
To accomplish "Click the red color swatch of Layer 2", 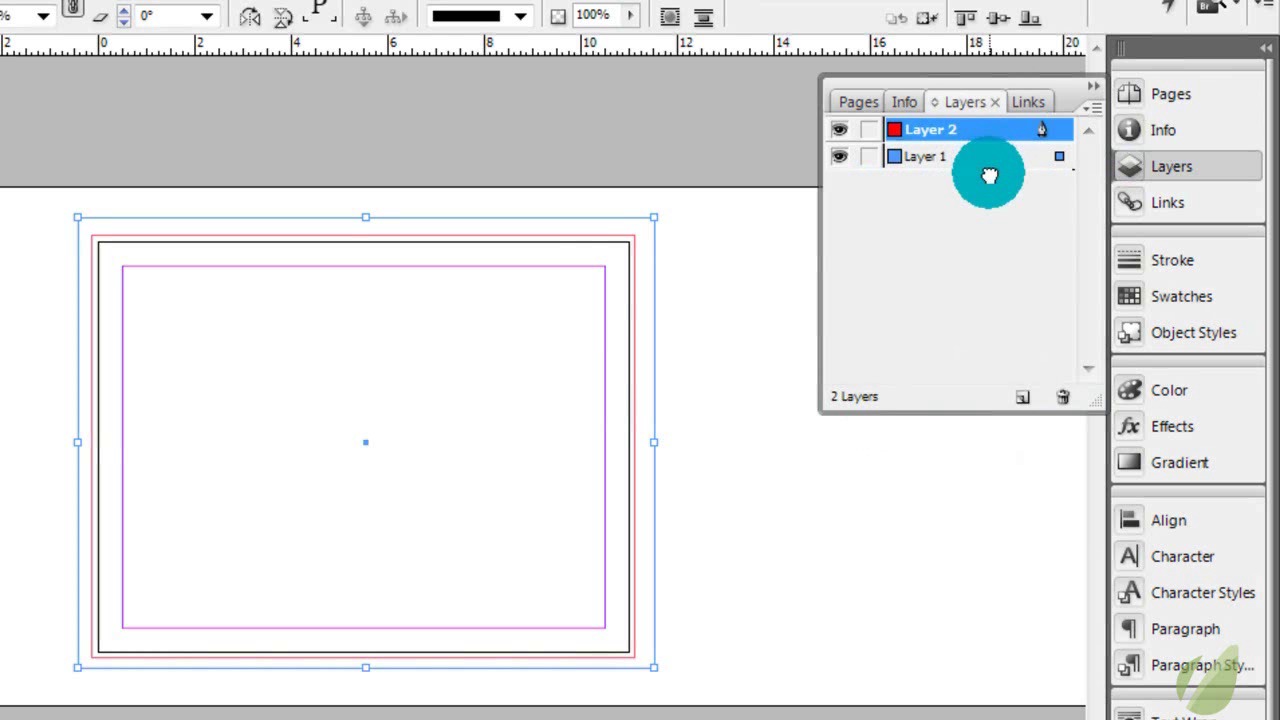I will click(x=894, y=129).
